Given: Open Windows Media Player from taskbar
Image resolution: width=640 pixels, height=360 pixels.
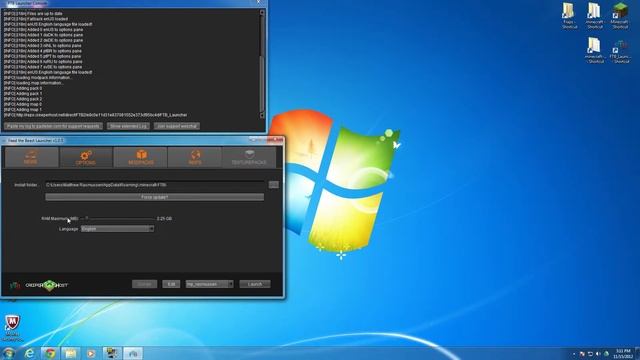Looking at the screenshot, I should click(91, 353).
